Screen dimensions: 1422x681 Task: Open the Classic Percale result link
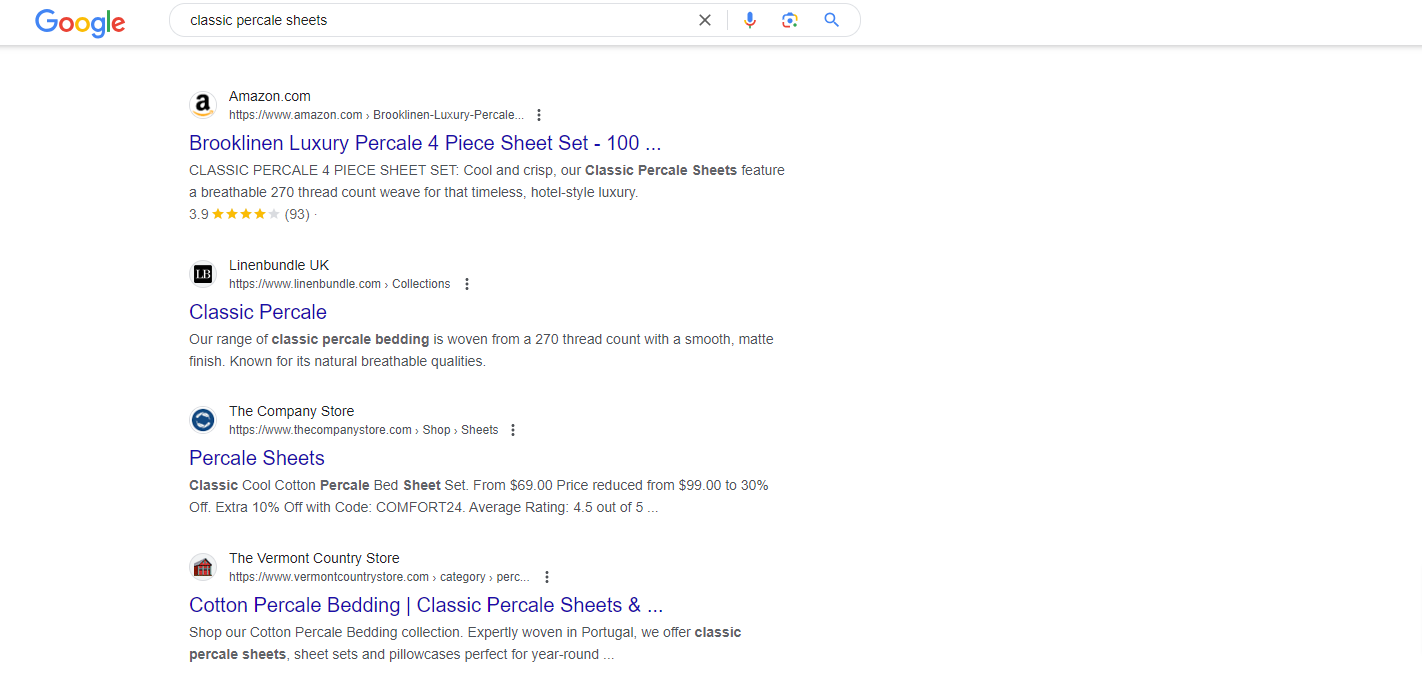(258, 312)
